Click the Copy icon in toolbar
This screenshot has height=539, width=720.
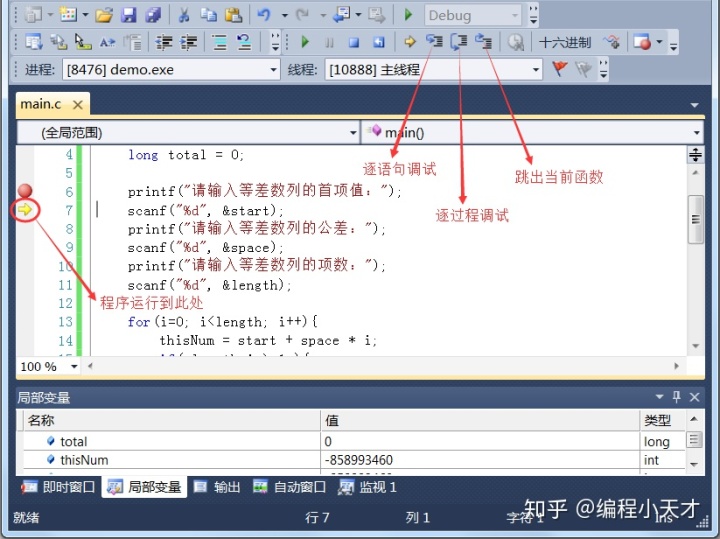click(208, 15)
